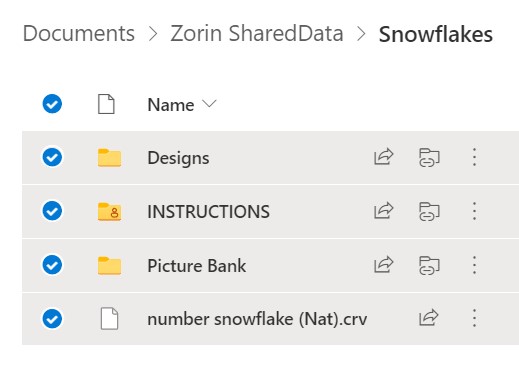Uncheck the INSTRUCTIONS folder selection
This screenshot has width=519, height=376.
click(52, 211)
